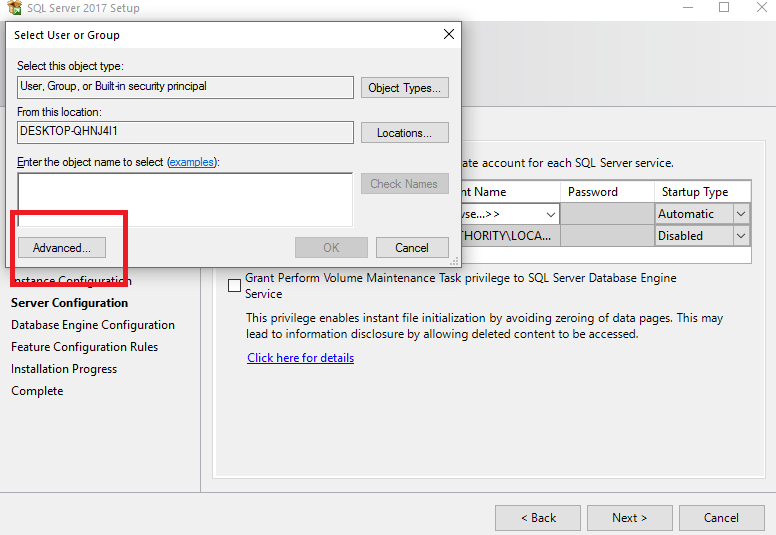Screen dimensions: 776x535
Task: Close the Select User or Group dialog
Action: click(448, 34)
